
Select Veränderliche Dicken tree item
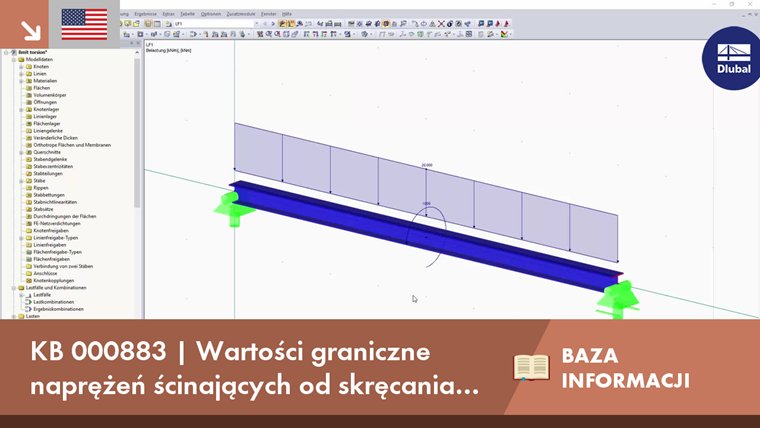(x=55, y=138)
